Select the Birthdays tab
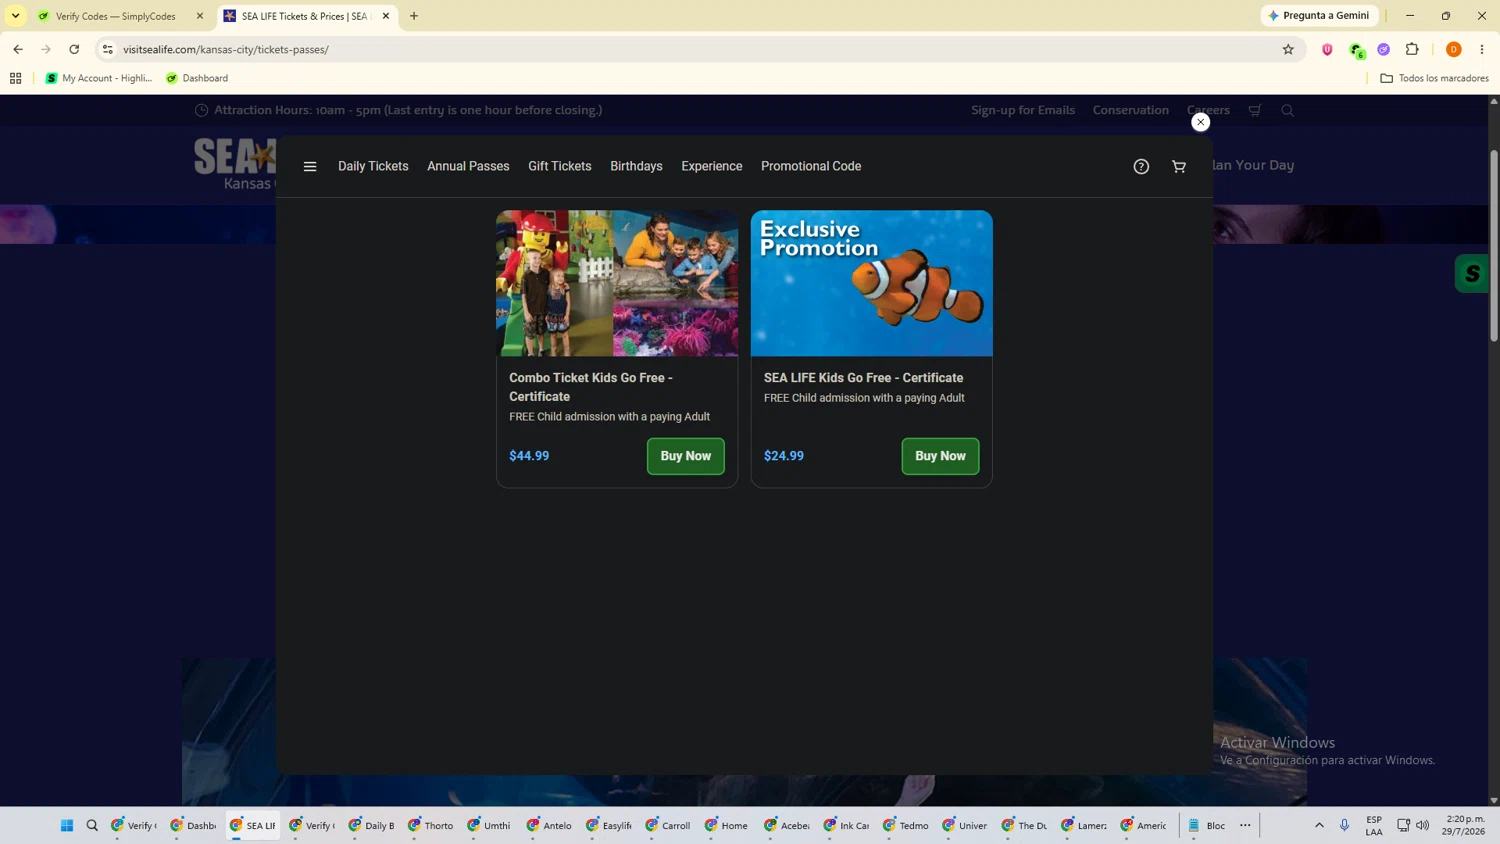Image resolution: width=1500 pixels, height=844 pixels. click(636, 166)
